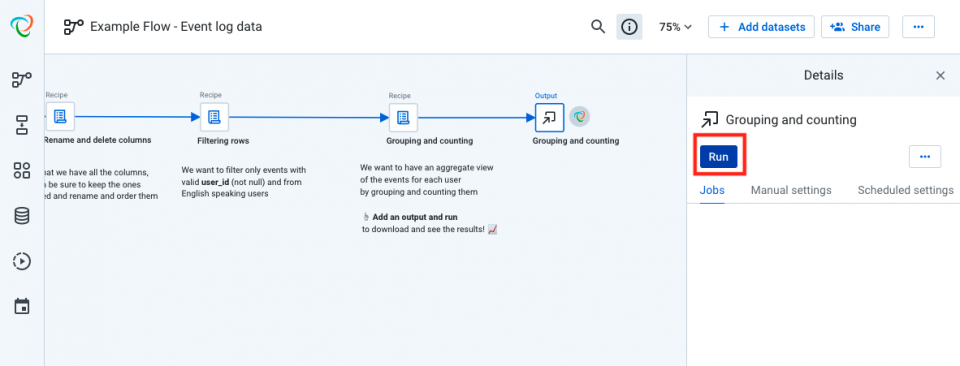Select the Filtering rows recipe node
Screen dimensions: 960x366
(214, 117)
